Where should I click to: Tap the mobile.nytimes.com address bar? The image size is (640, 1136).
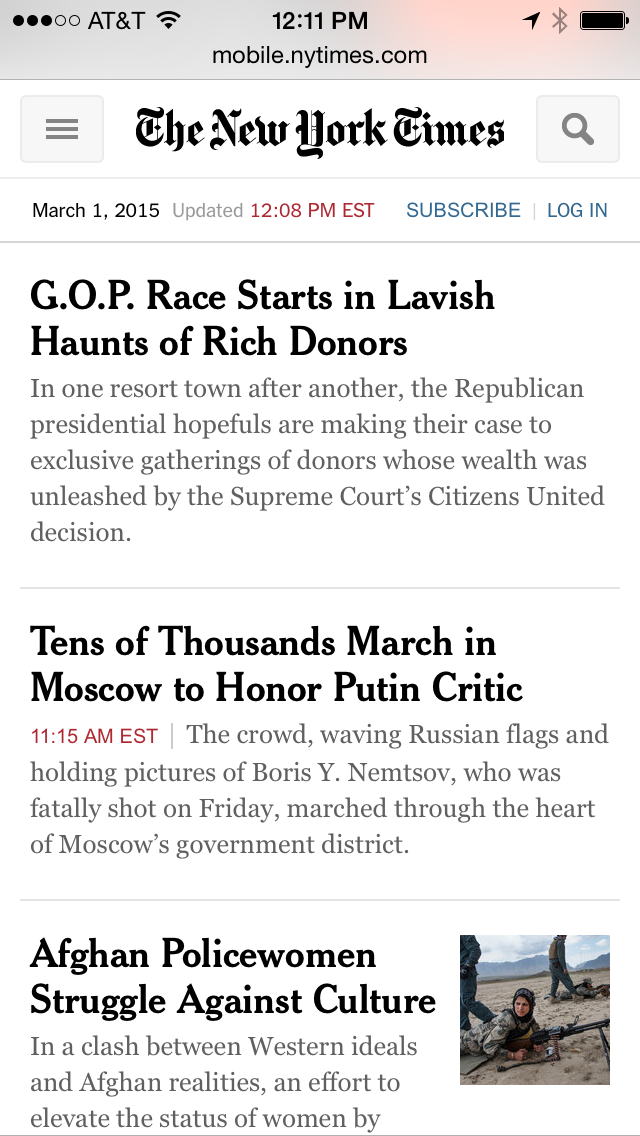tap(320, 56)
